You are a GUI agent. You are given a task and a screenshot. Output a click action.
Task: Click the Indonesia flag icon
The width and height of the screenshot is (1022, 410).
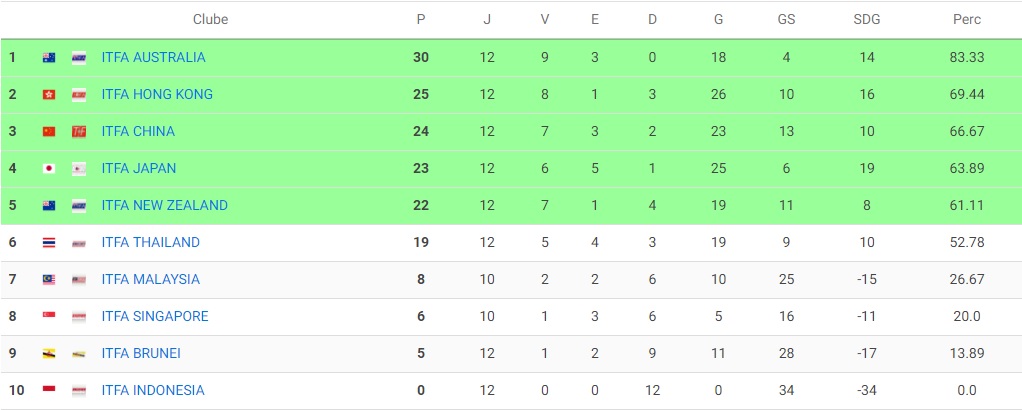point(49,391)
